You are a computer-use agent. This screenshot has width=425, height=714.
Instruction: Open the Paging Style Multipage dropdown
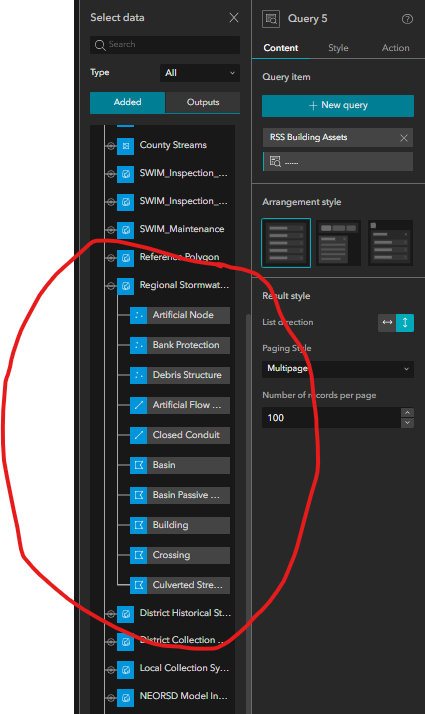pyautogui.click(x=338, y=369)
